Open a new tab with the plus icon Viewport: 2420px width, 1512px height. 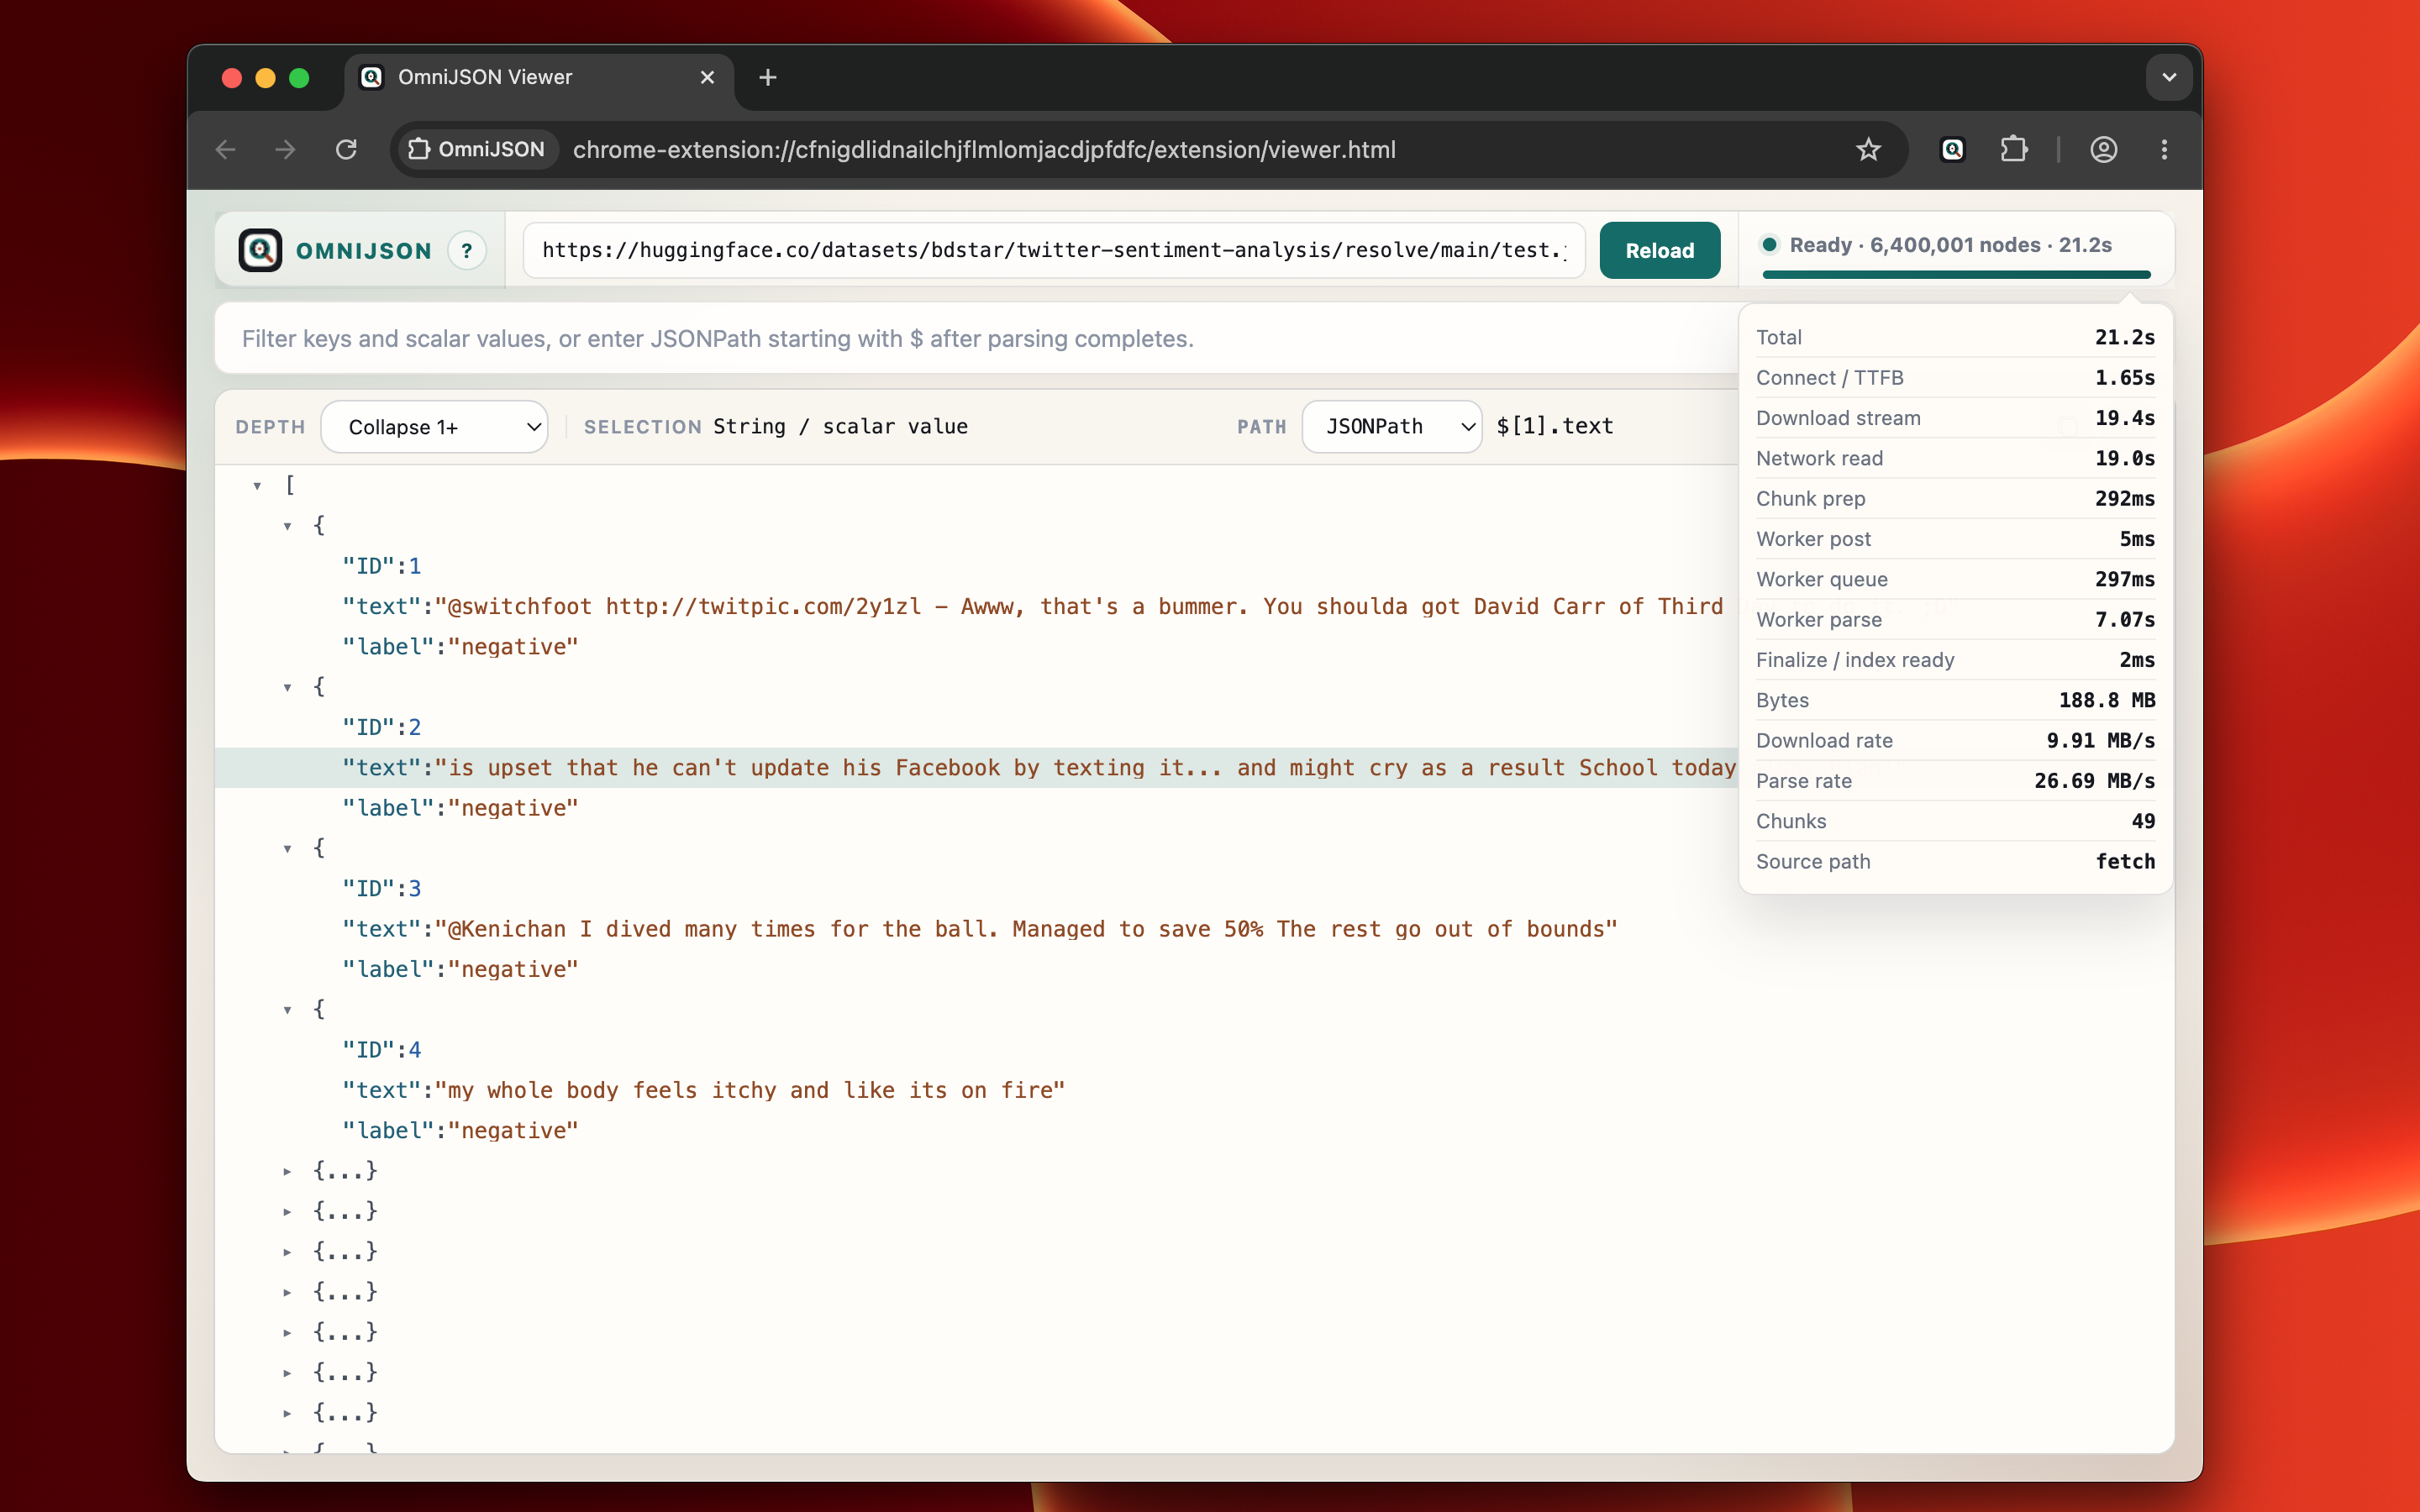[767, 77]
